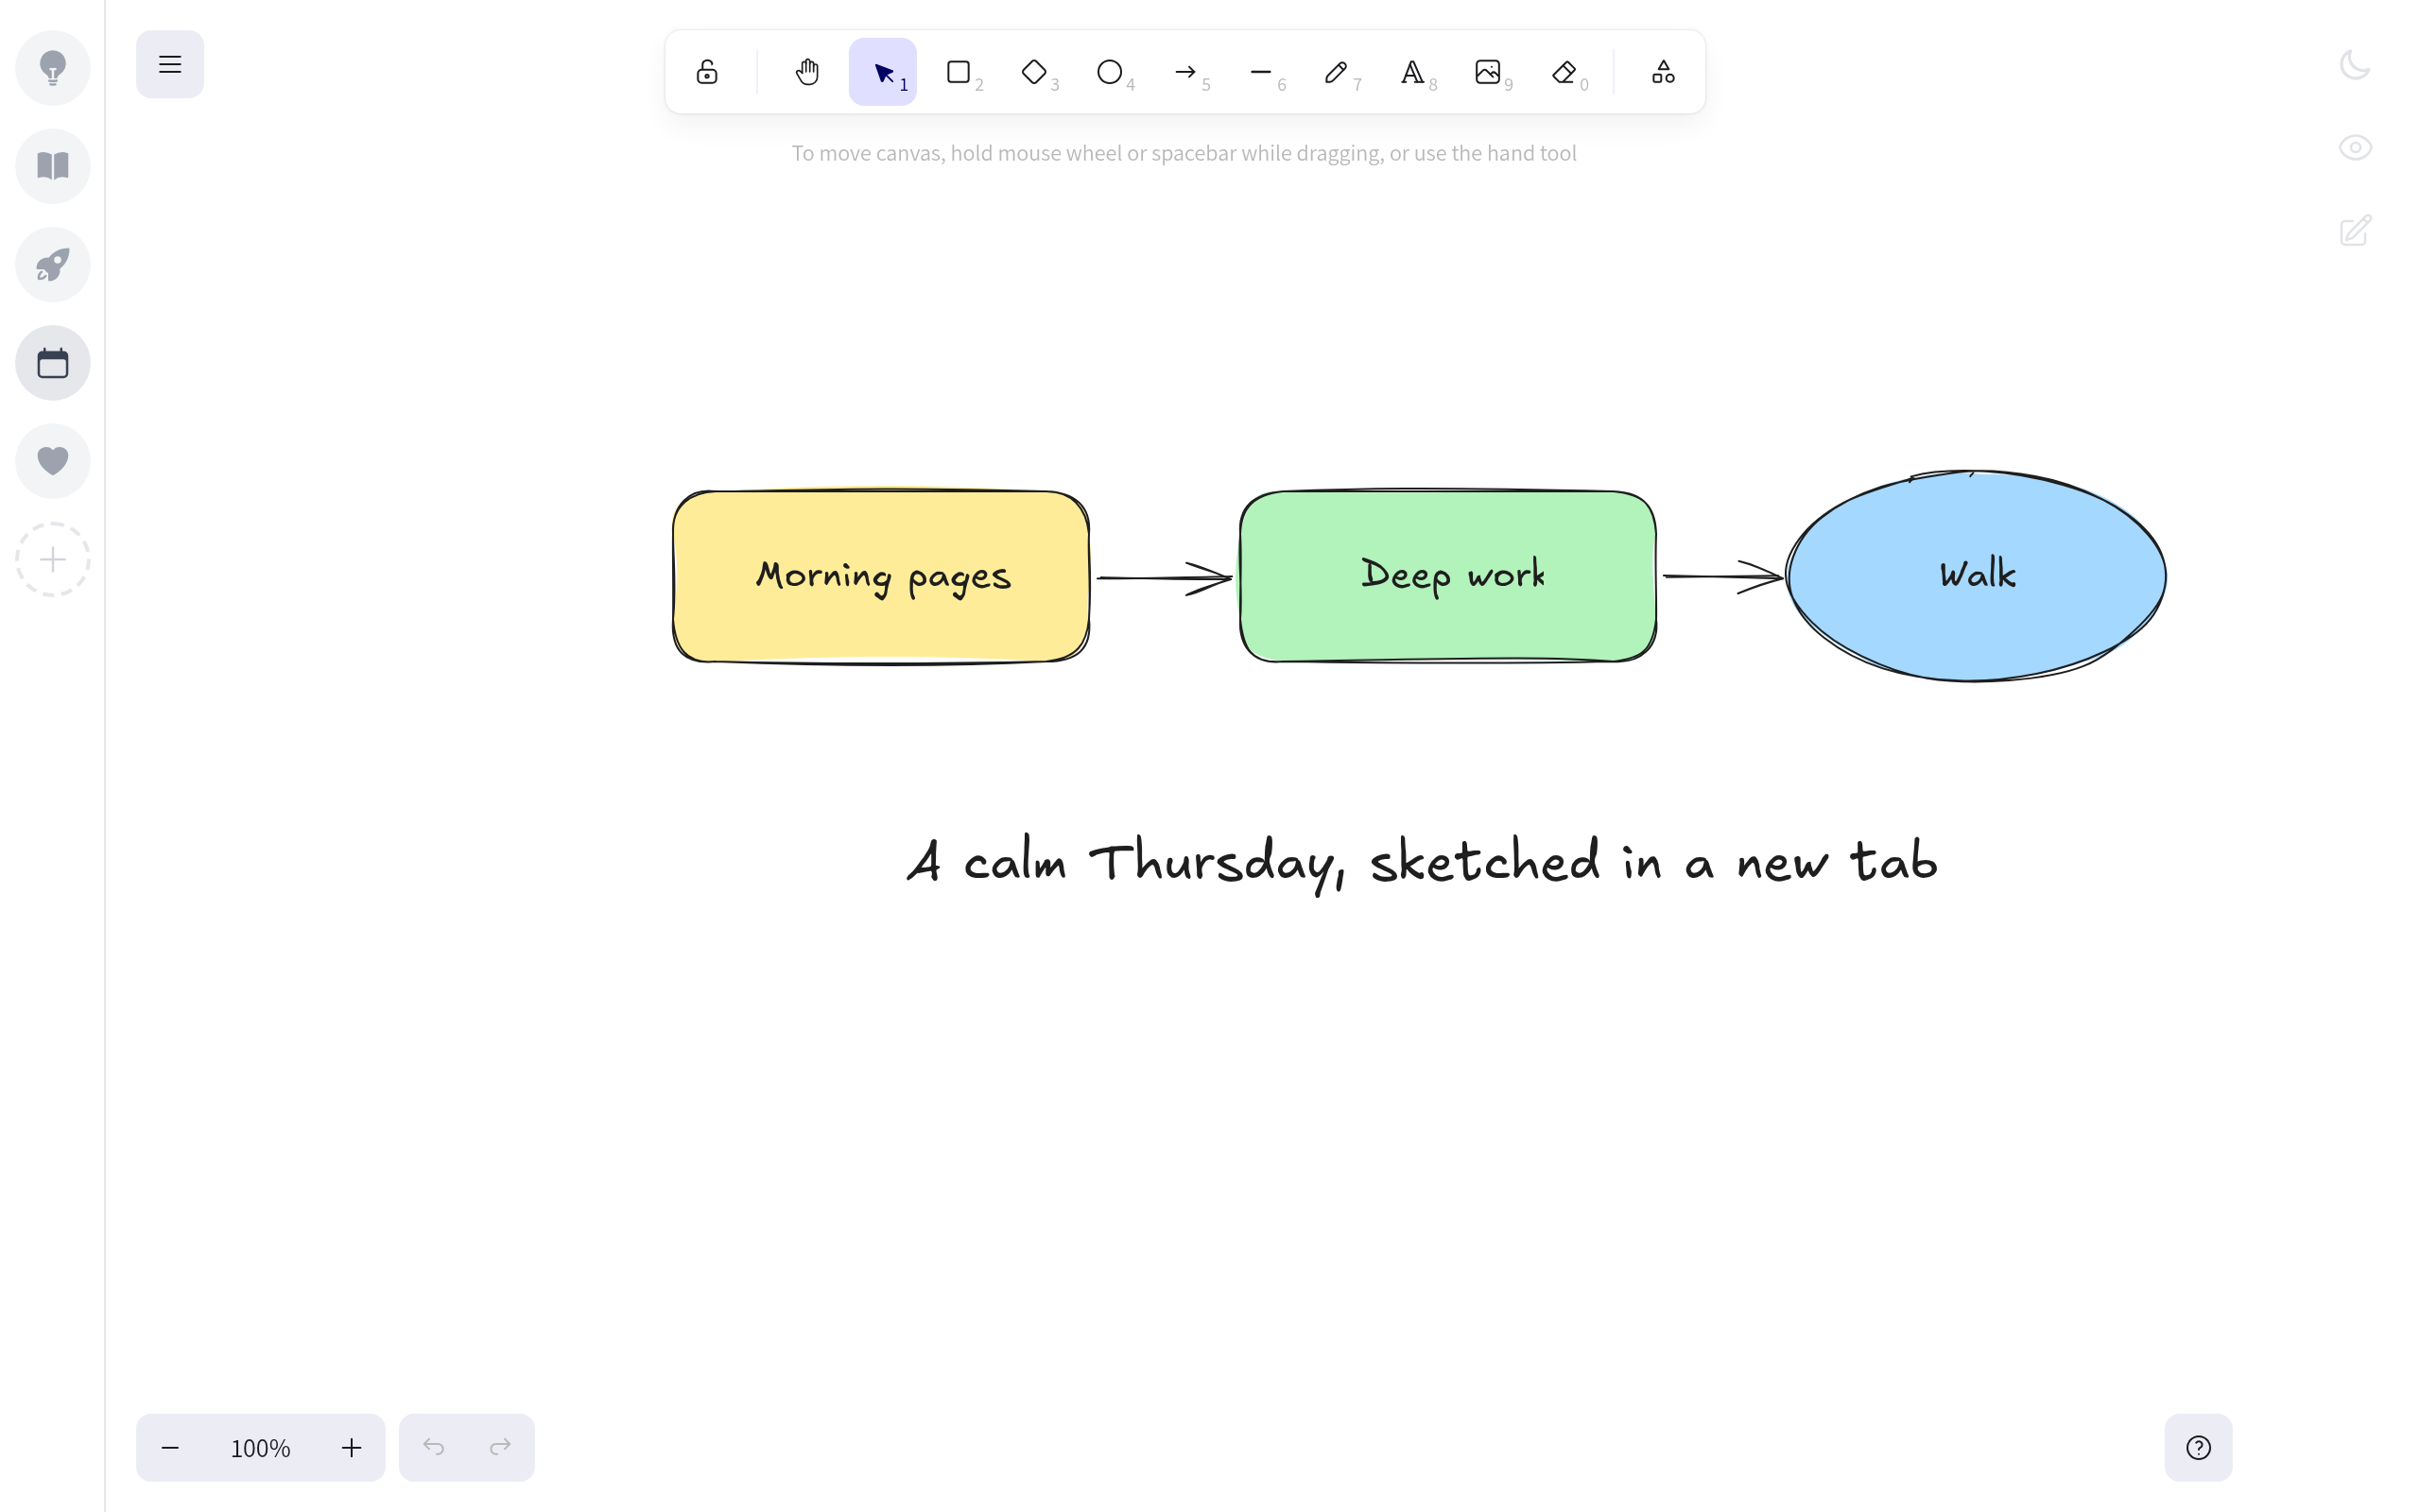Click the edit pencil-square icon

tap(2355, 231)
